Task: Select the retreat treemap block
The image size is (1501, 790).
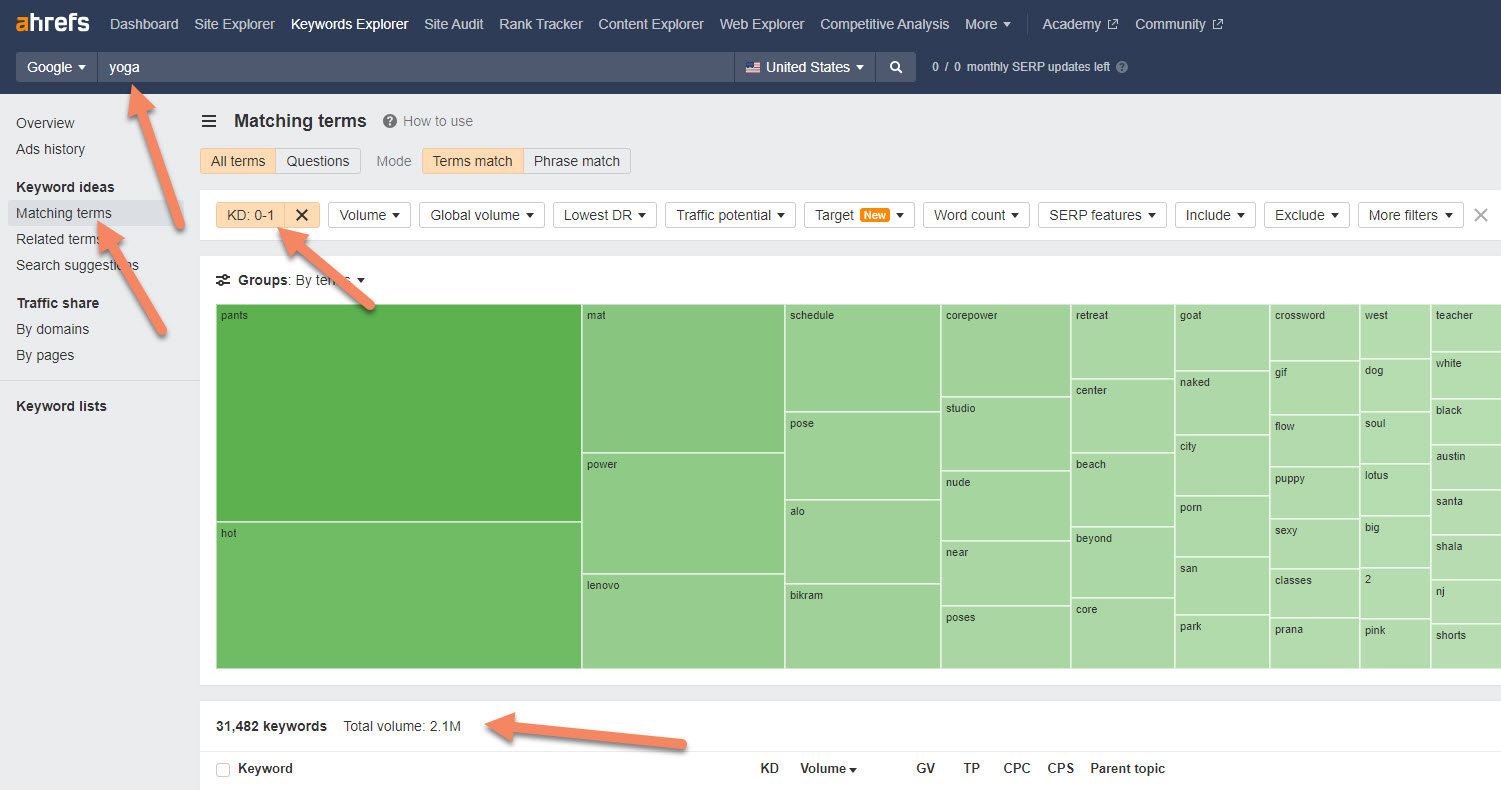Action: click(x=1122, y=341)
